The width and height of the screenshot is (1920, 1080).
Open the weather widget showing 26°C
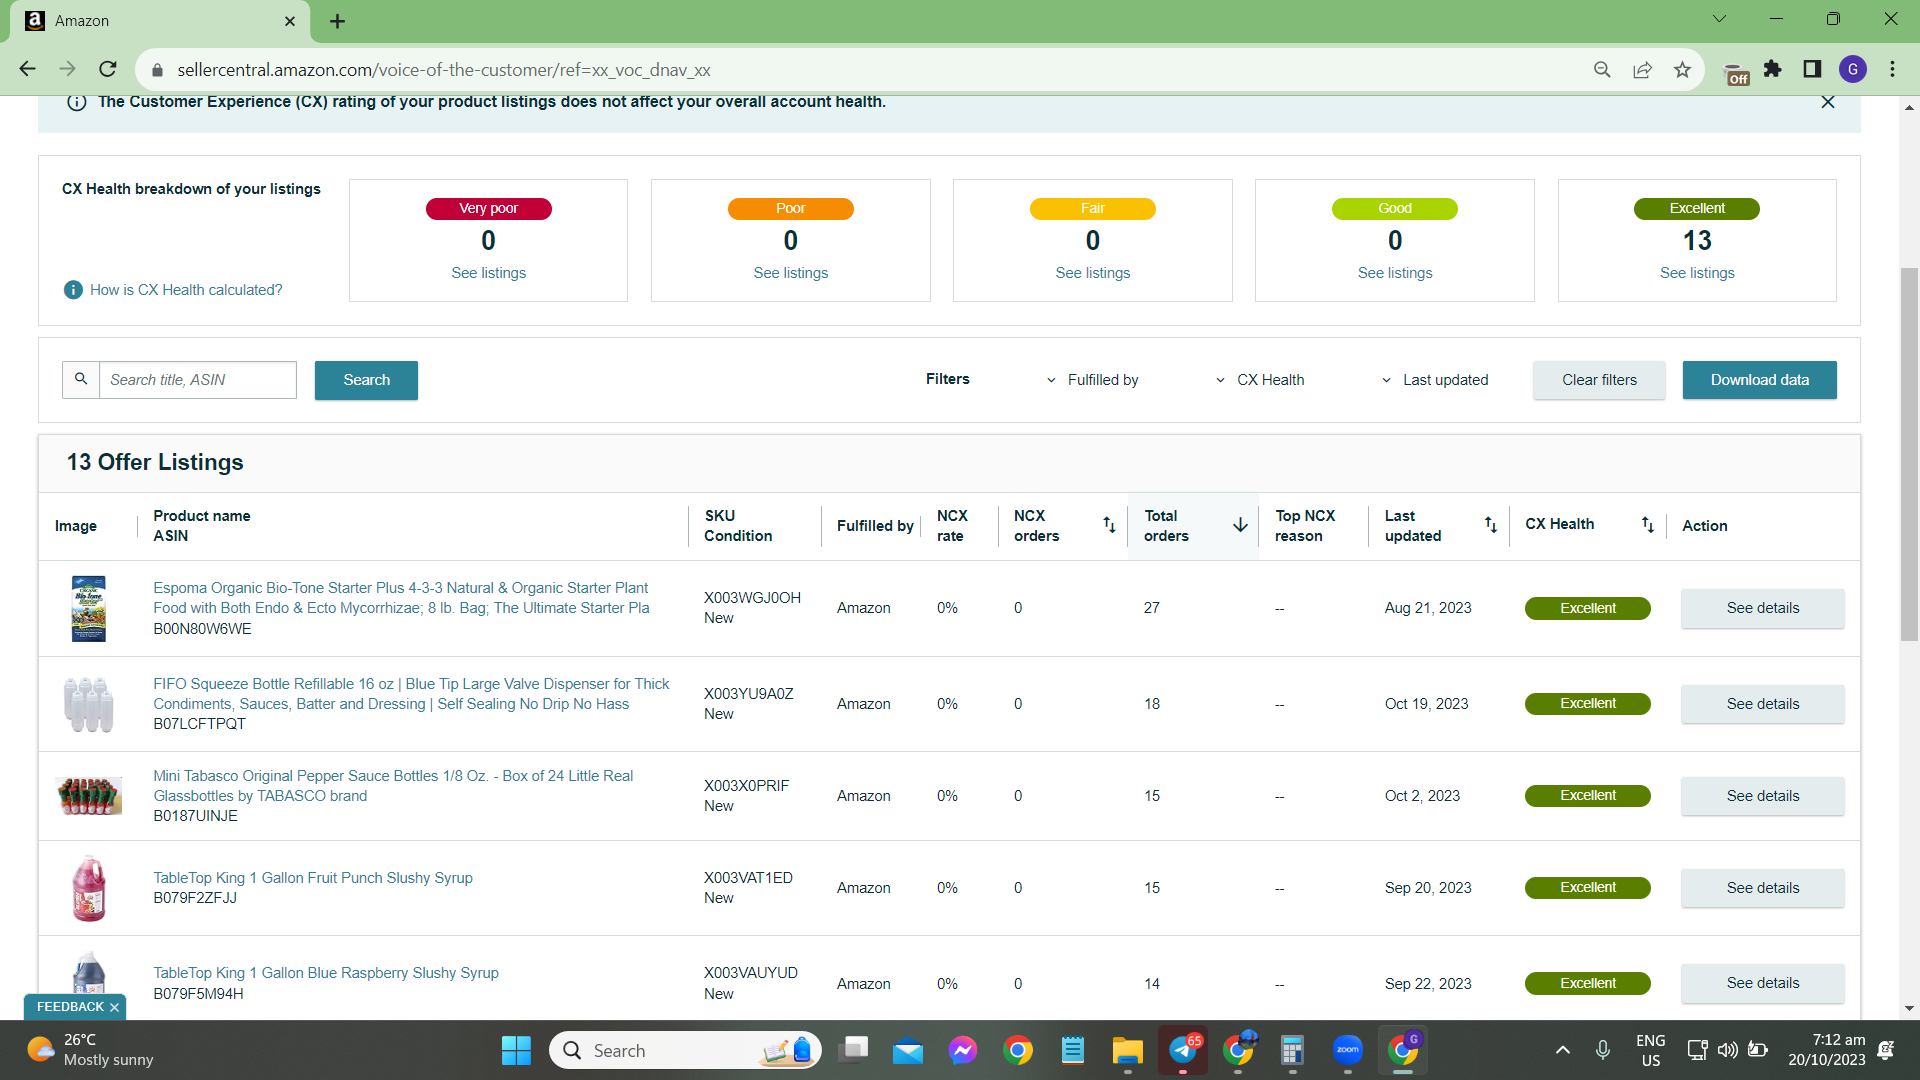[x=90, y=1050]
